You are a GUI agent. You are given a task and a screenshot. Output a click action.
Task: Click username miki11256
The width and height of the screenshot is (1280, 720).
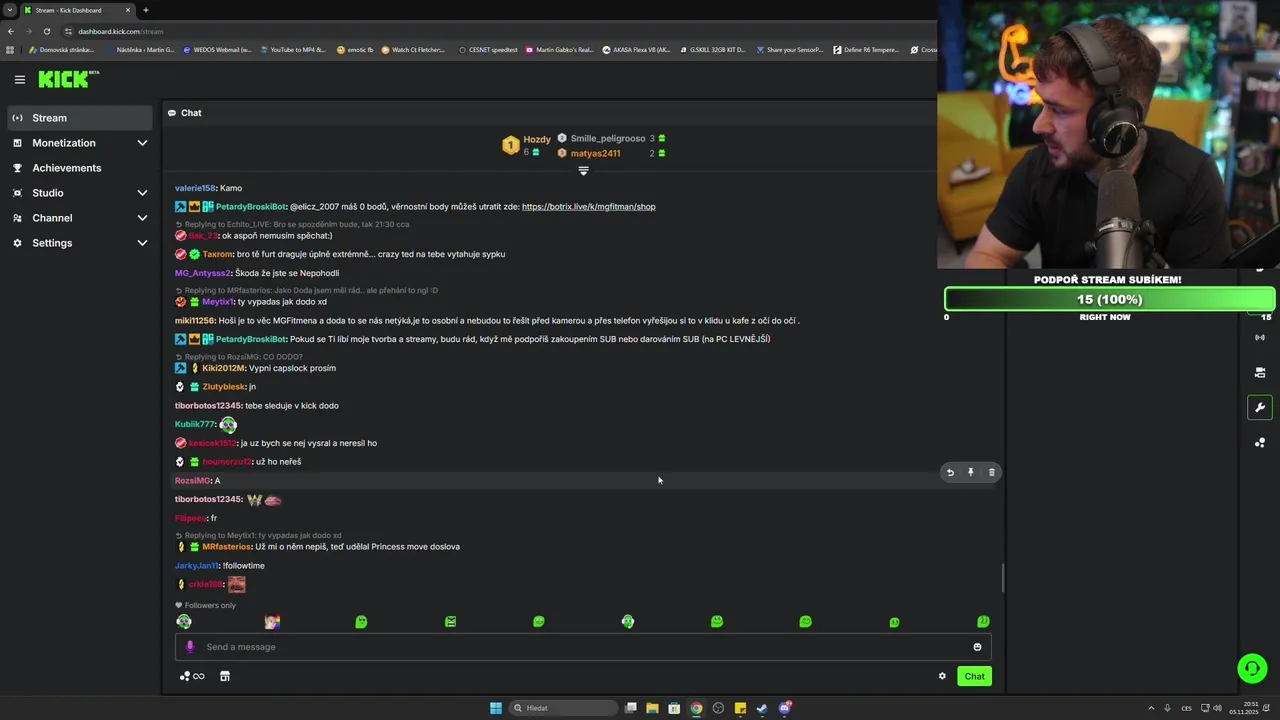pyautogui.click(x=195, y=321)
